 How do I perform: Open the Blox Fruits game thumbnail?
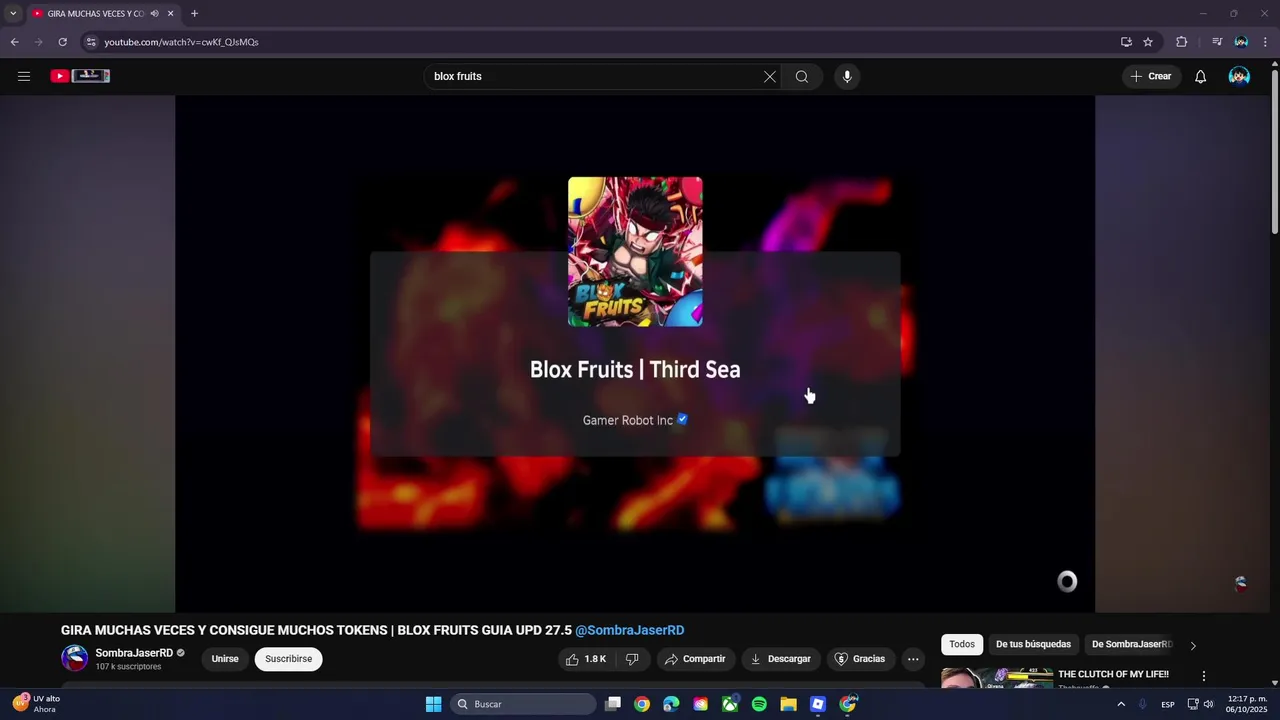[635, 252]
